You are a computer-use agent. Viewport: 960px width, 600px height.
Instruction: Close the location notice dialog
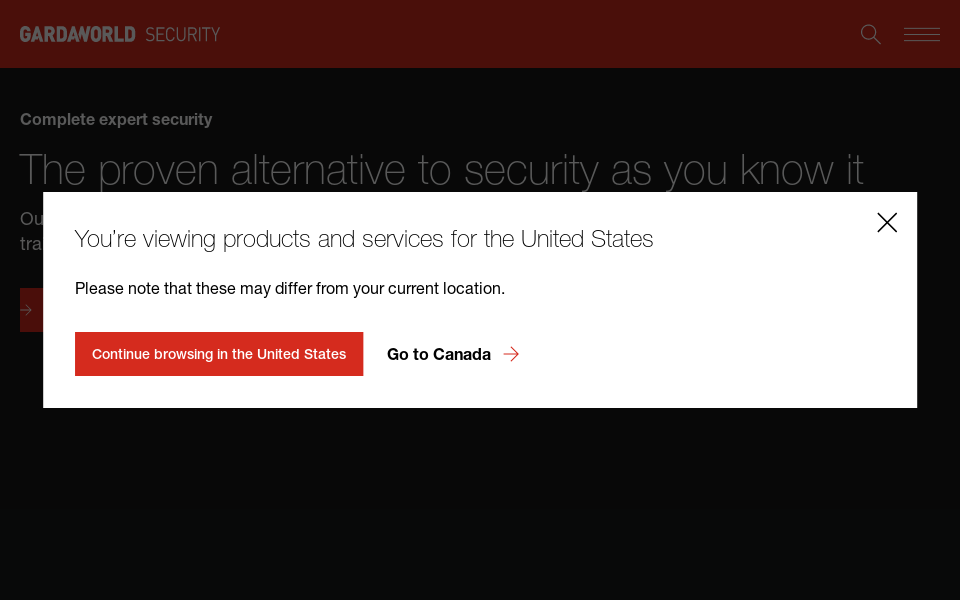[887, 222]
